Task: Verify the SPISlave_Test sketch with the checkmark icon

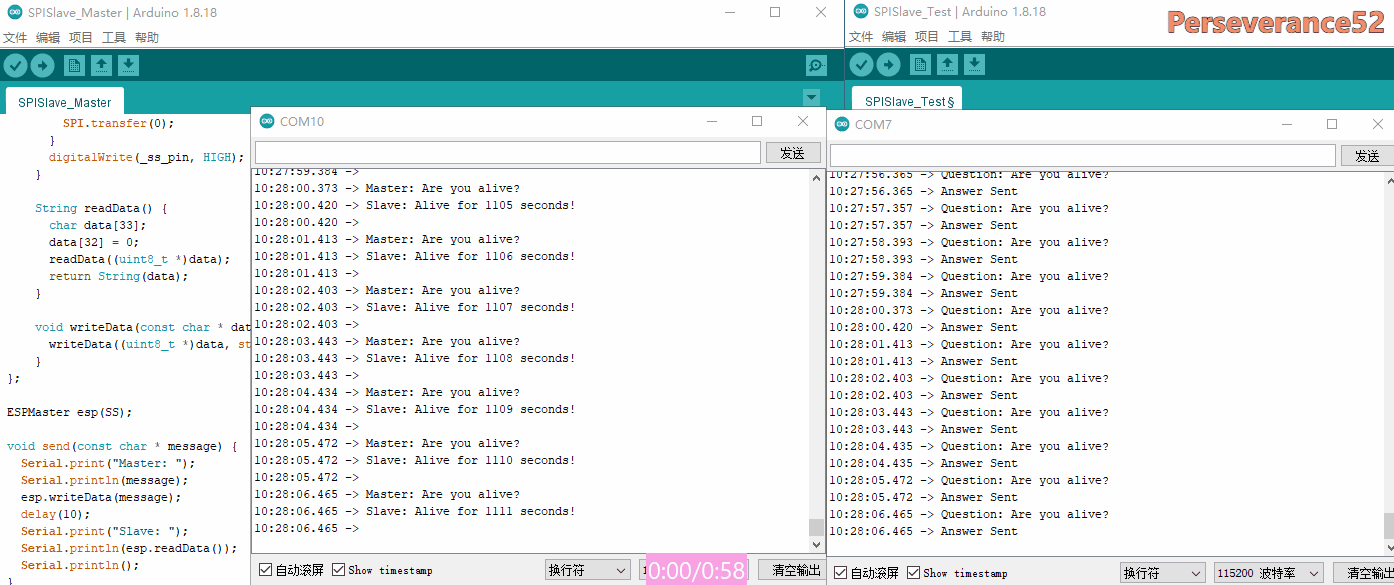Action: 860,64
